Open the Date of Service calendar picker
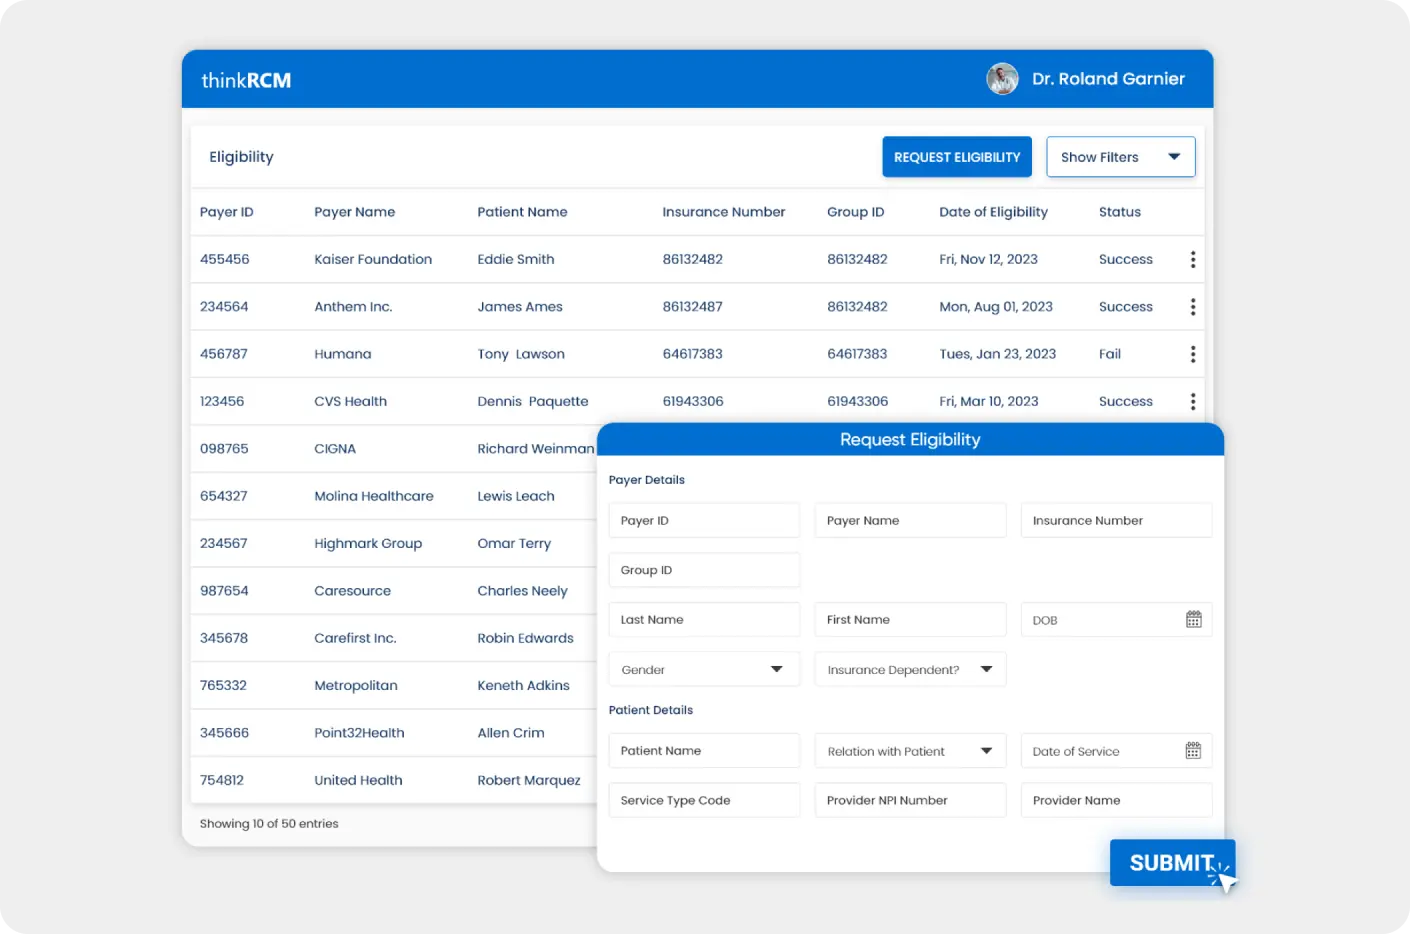Viewport: 1410px width, 934px height. pos(1193,750)
